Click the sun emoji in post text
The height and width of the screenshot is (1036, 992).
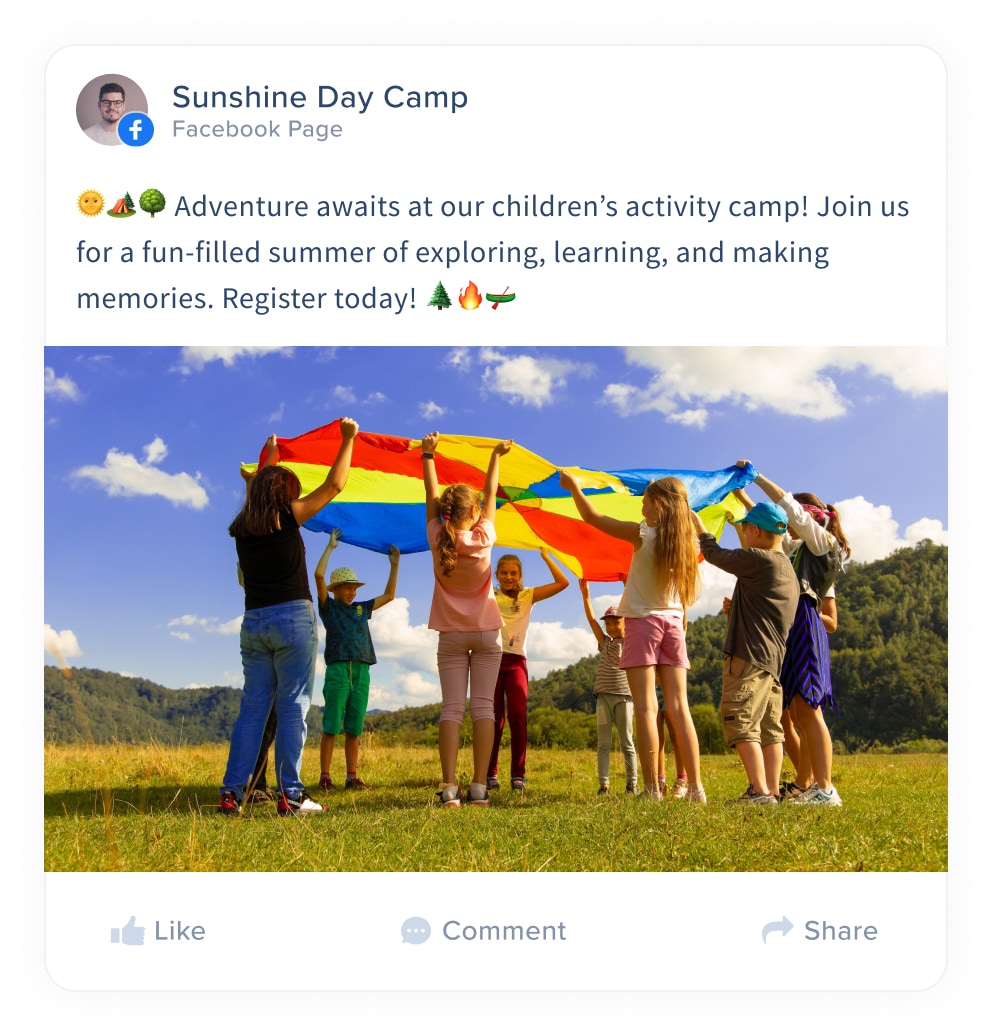pyautogui.click(x=91, y=204)
